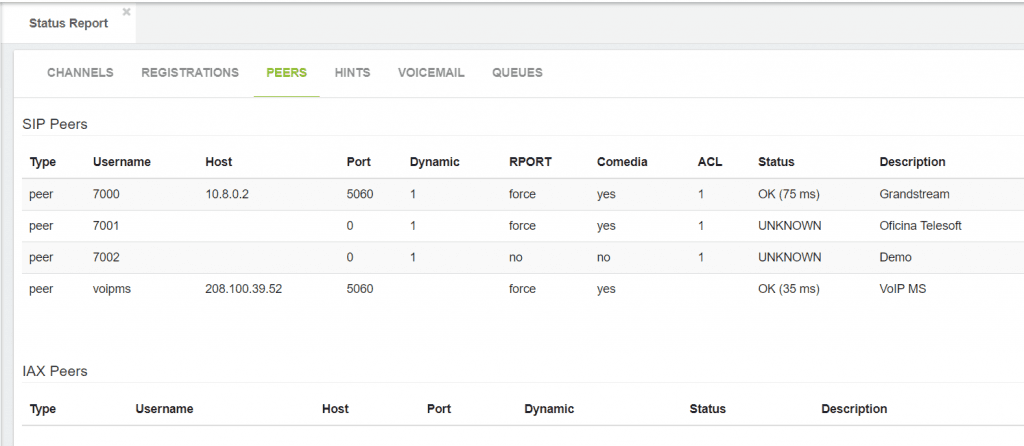Click the 208.100.39.52 host address

[244, 289]
